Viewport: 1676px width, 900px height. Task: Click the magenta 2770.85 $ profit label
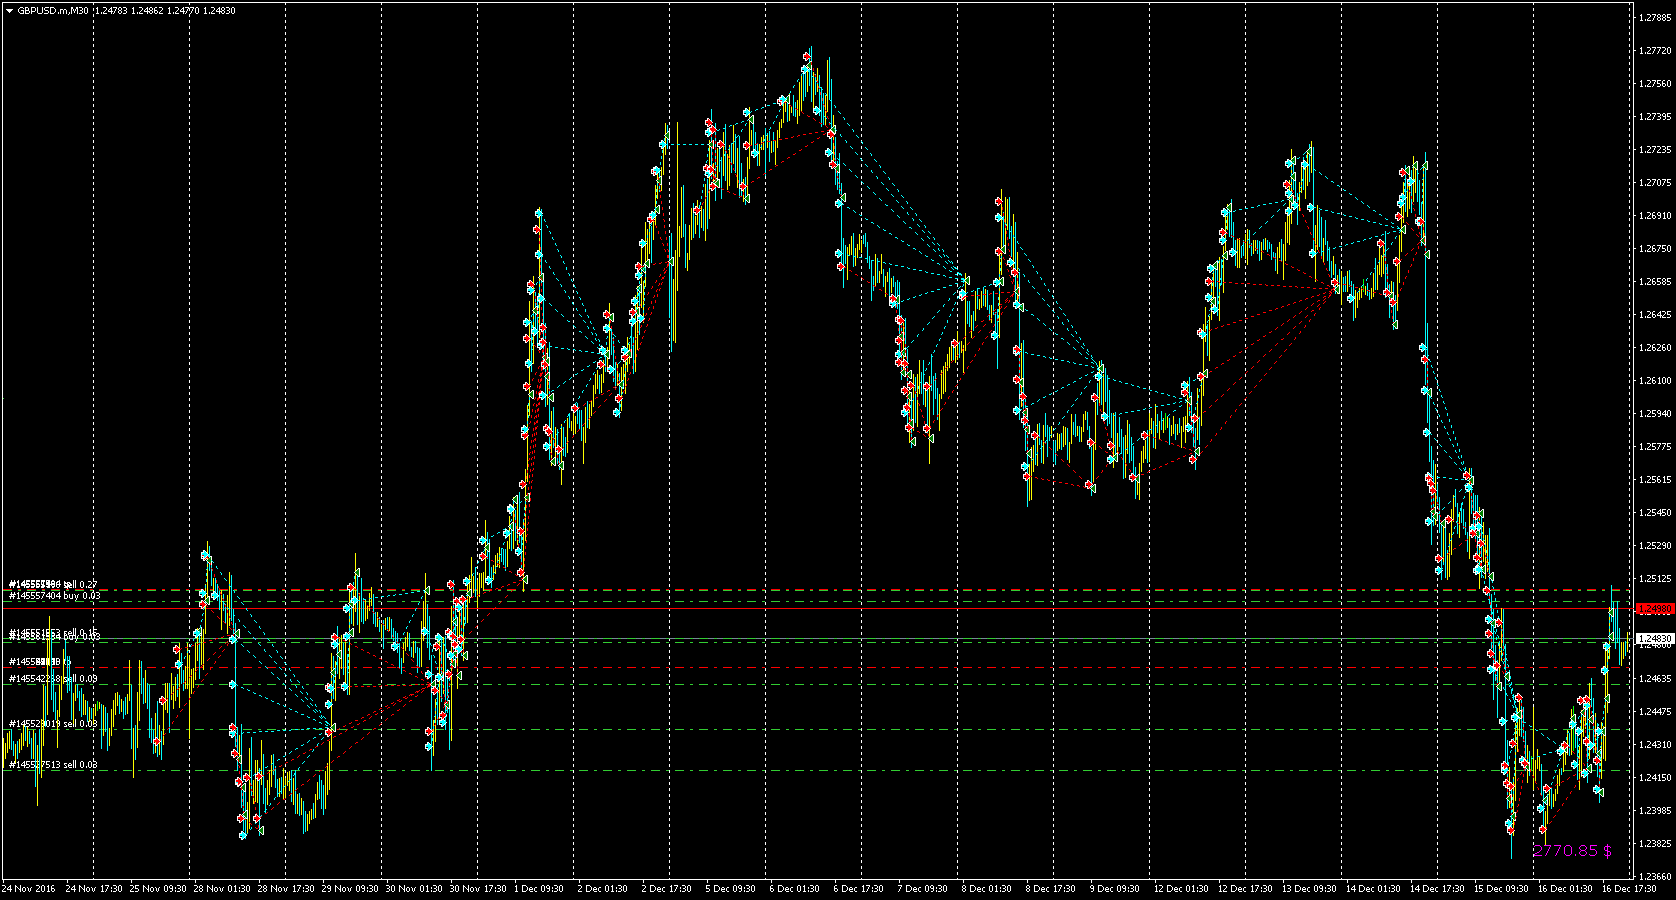[x=1572, y=851]
